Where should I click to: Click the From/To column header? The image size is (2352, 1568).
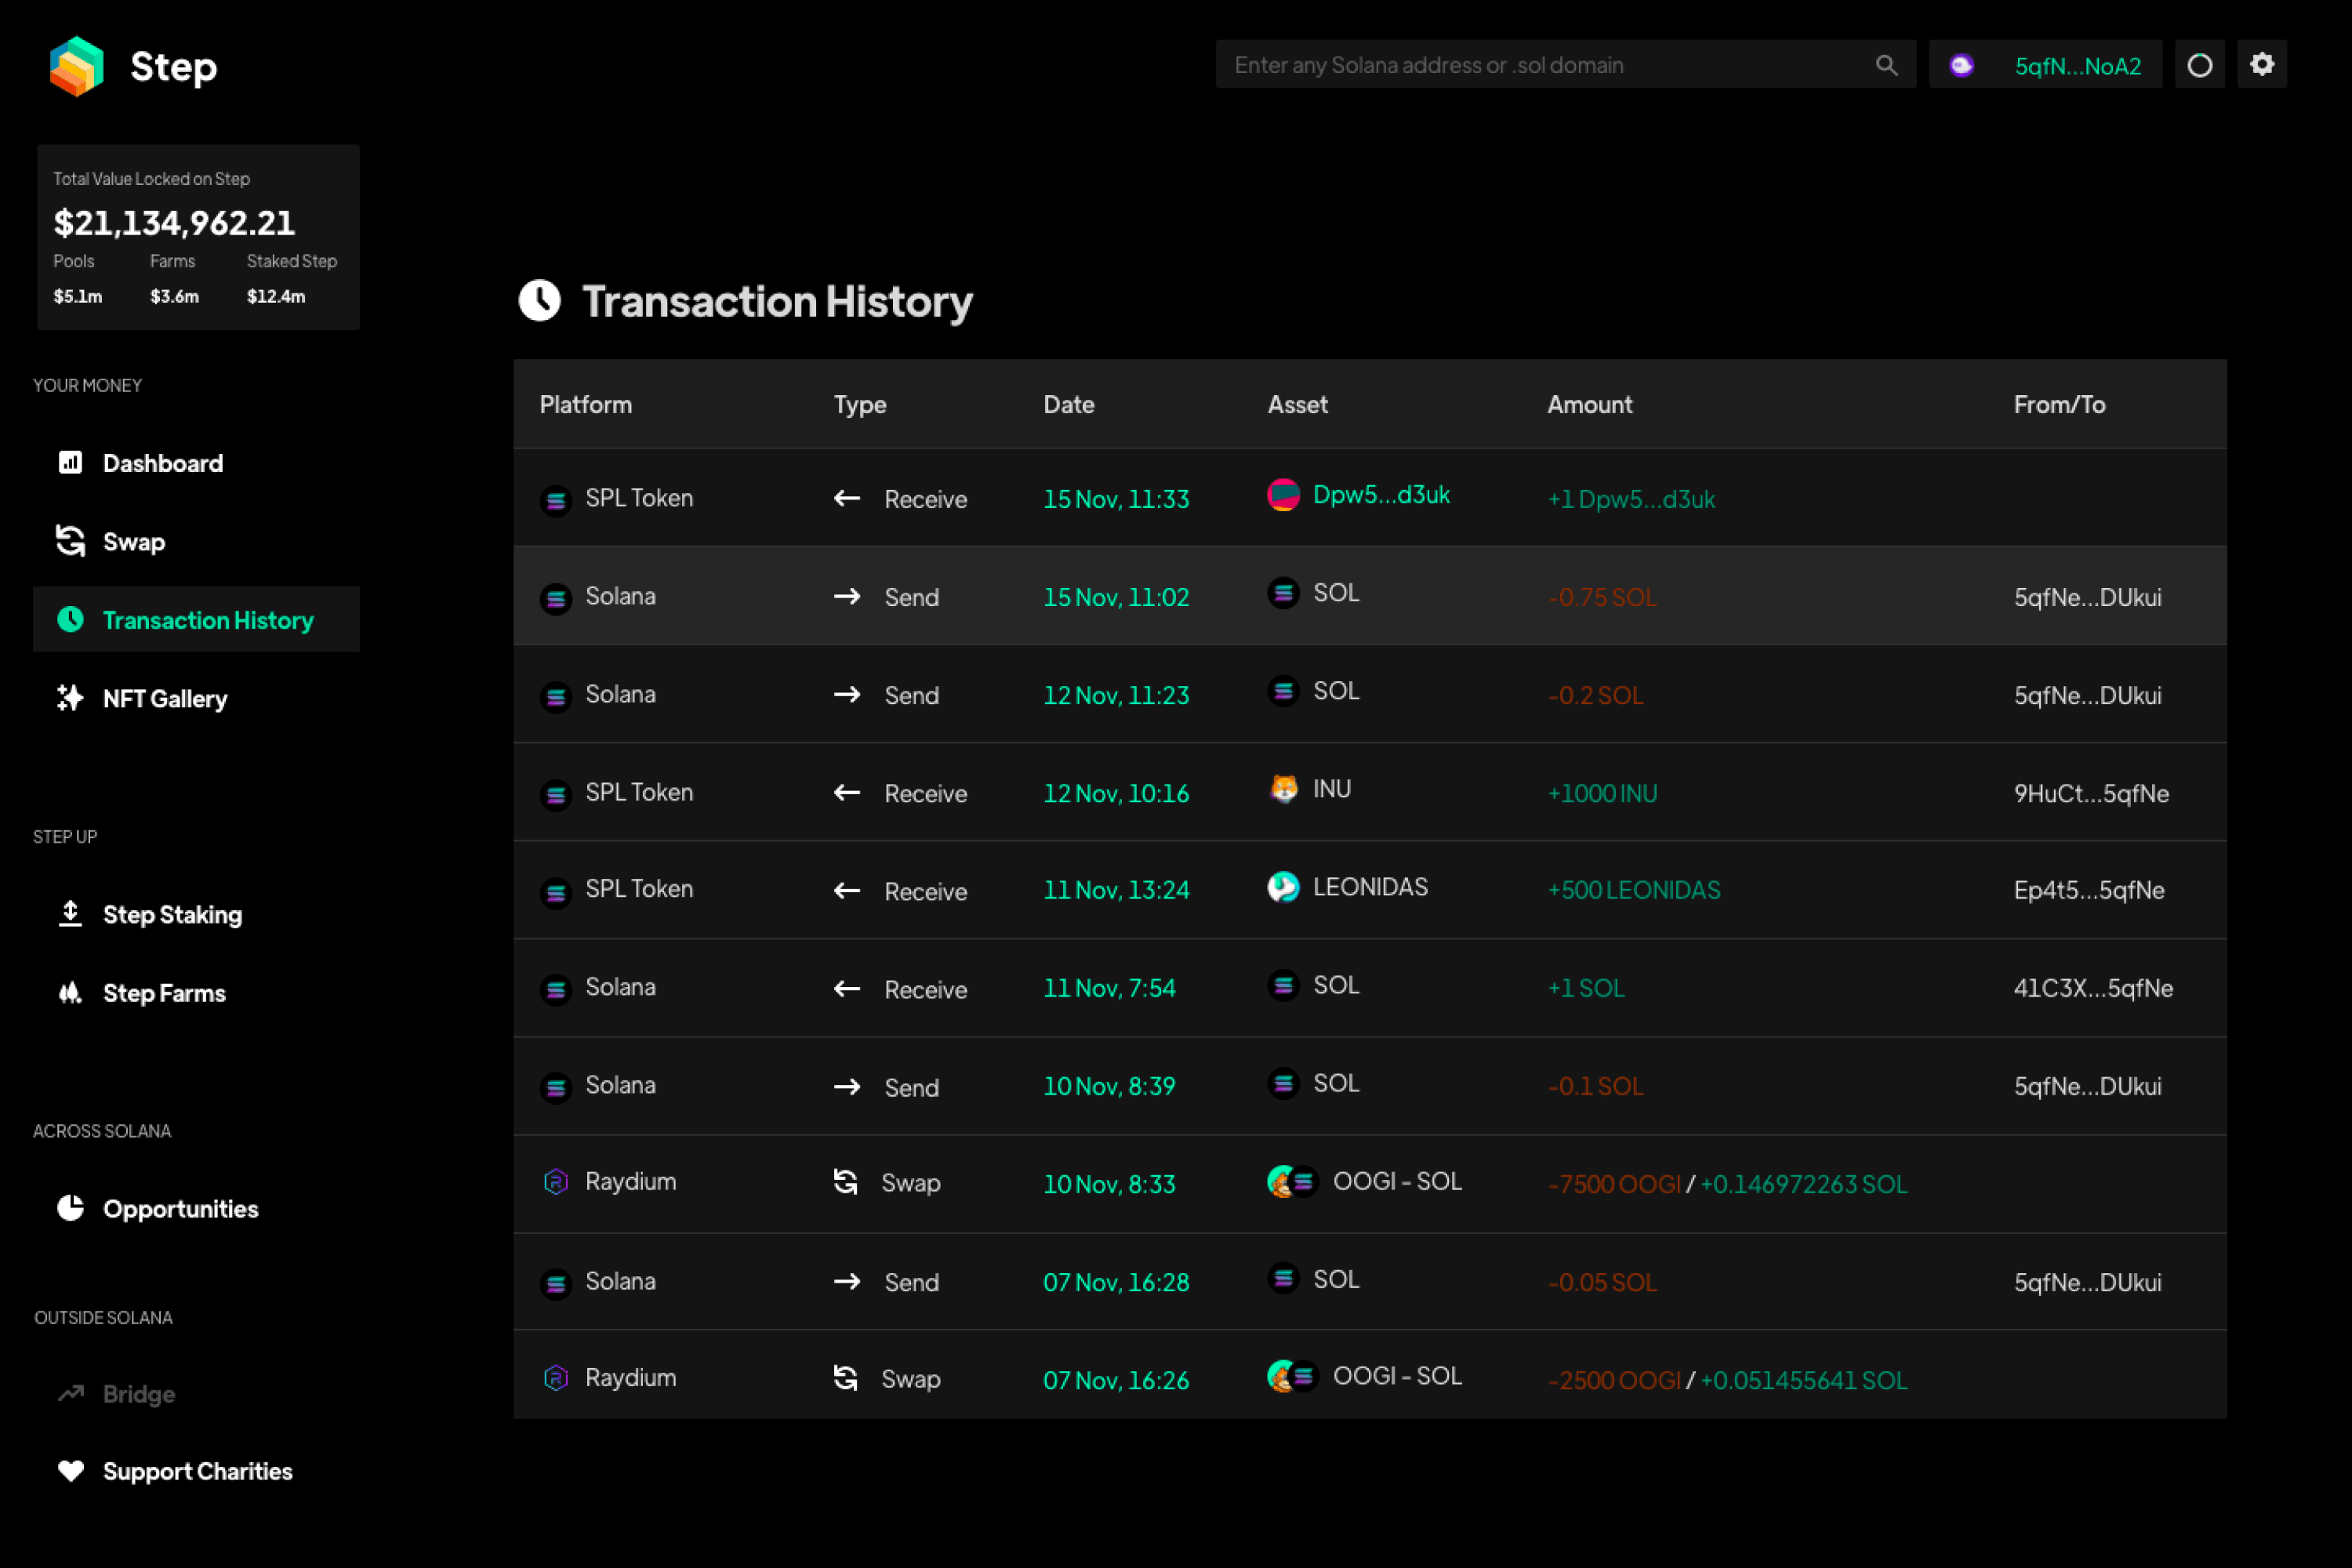2059,404
